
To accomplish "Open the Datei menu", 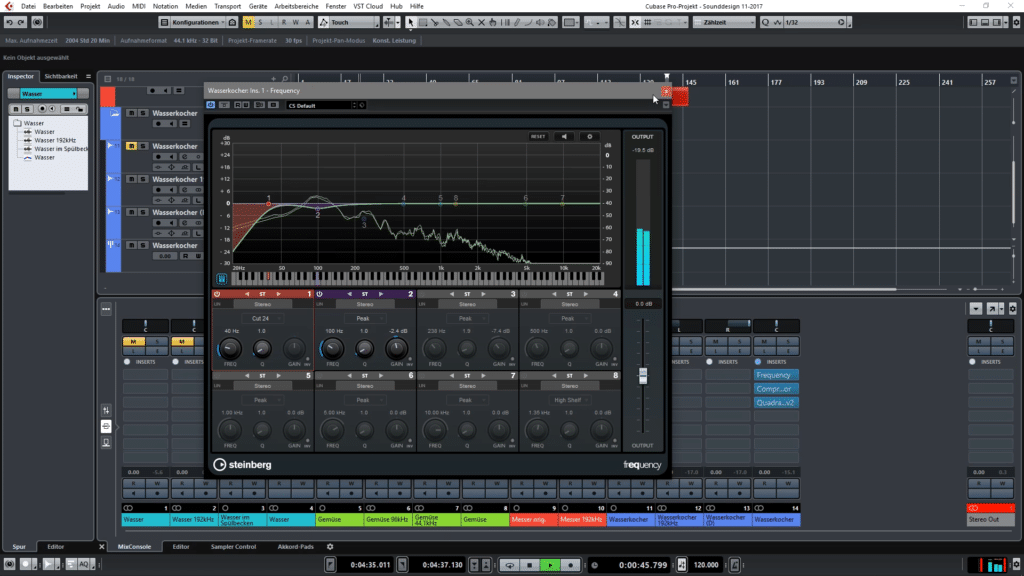I will [28, 6].
